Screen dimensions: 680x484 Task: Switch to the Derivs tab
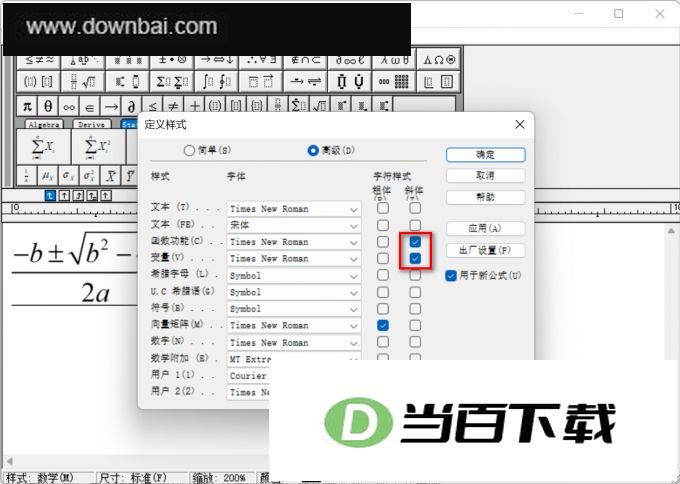[x=92, y=124]
